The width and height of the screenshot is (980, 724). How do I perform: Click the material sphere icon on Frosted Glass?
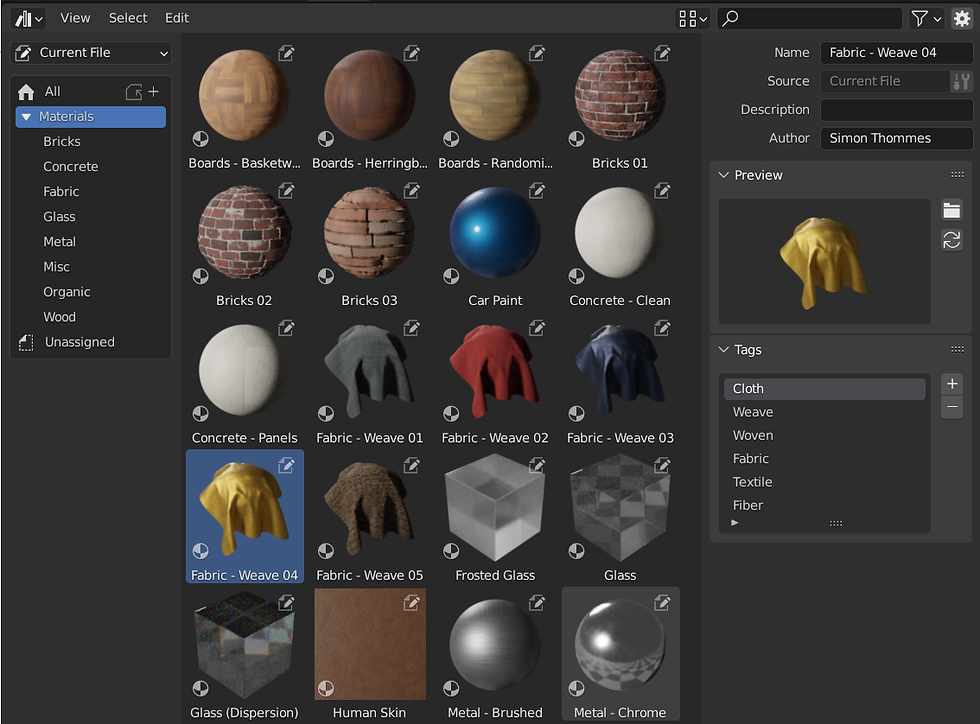(x=450, y=551)
